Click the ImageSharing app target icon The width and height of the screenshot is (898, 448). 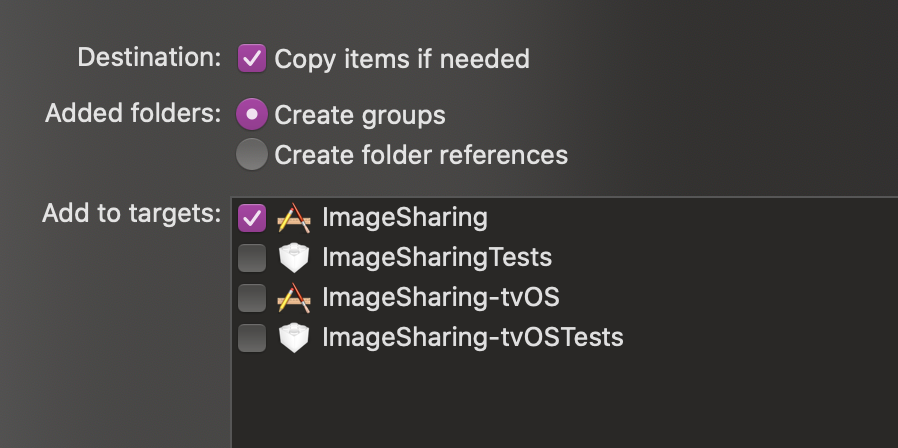294,218
